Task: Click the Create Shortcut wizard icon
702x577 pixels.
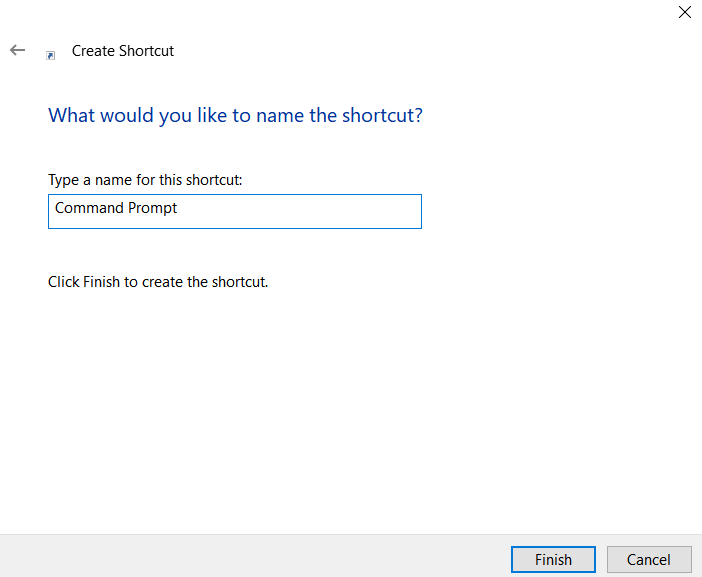Action: (51, 55)
